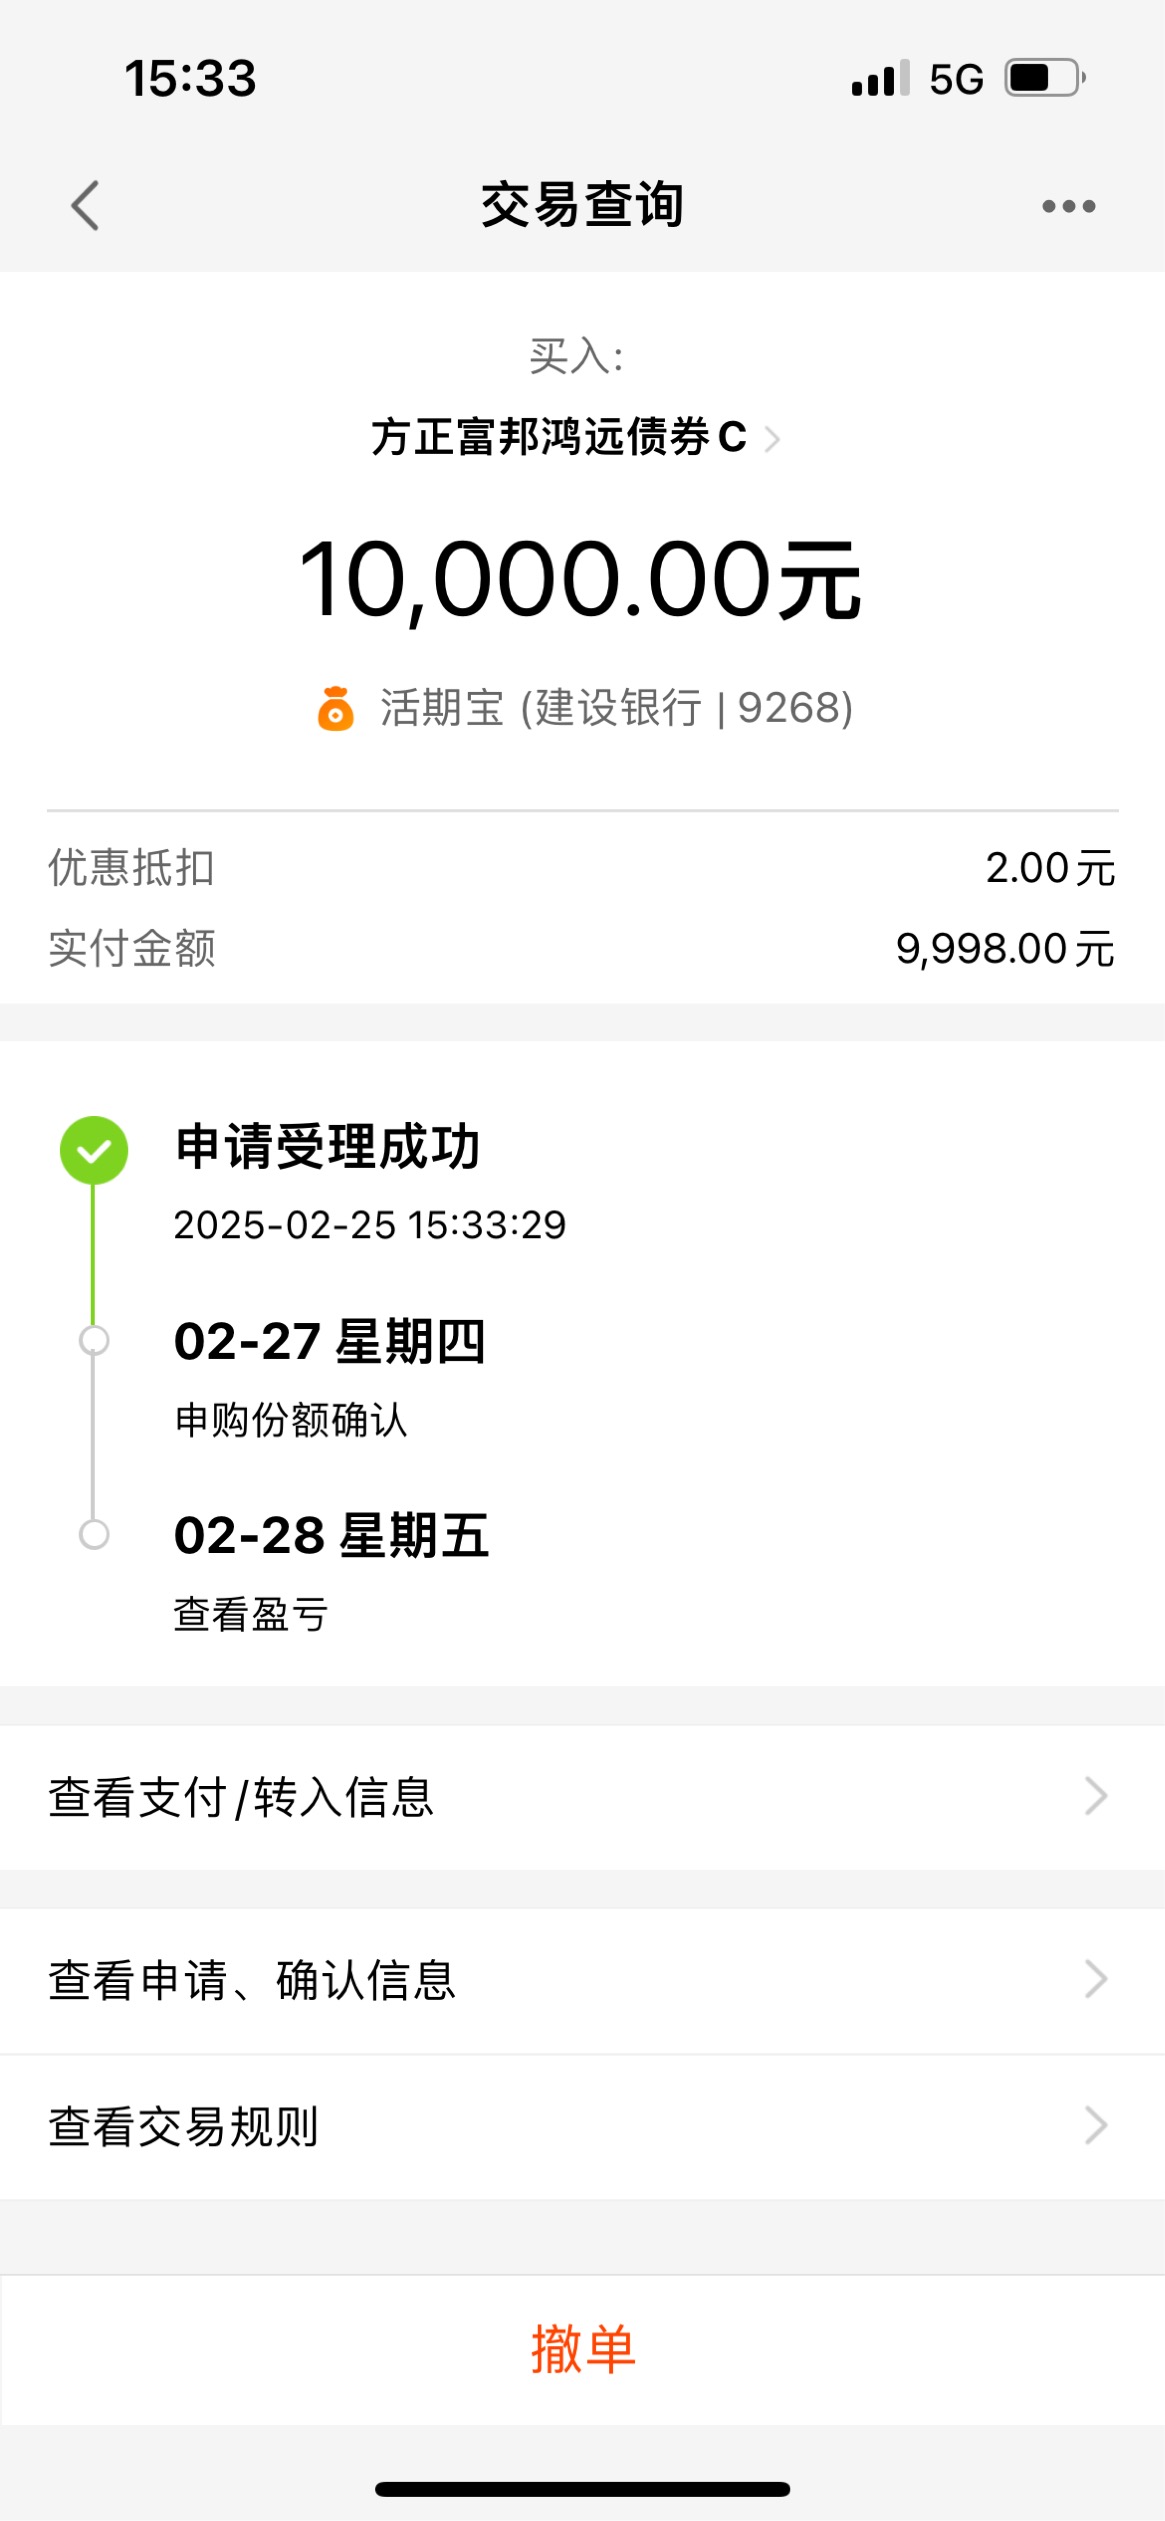This screenshot has height=2521, width=1165.
Task: Expand chevron on 查看申请、确认信息 row
Action: pyautogui.click(x=1096, y=1979)
